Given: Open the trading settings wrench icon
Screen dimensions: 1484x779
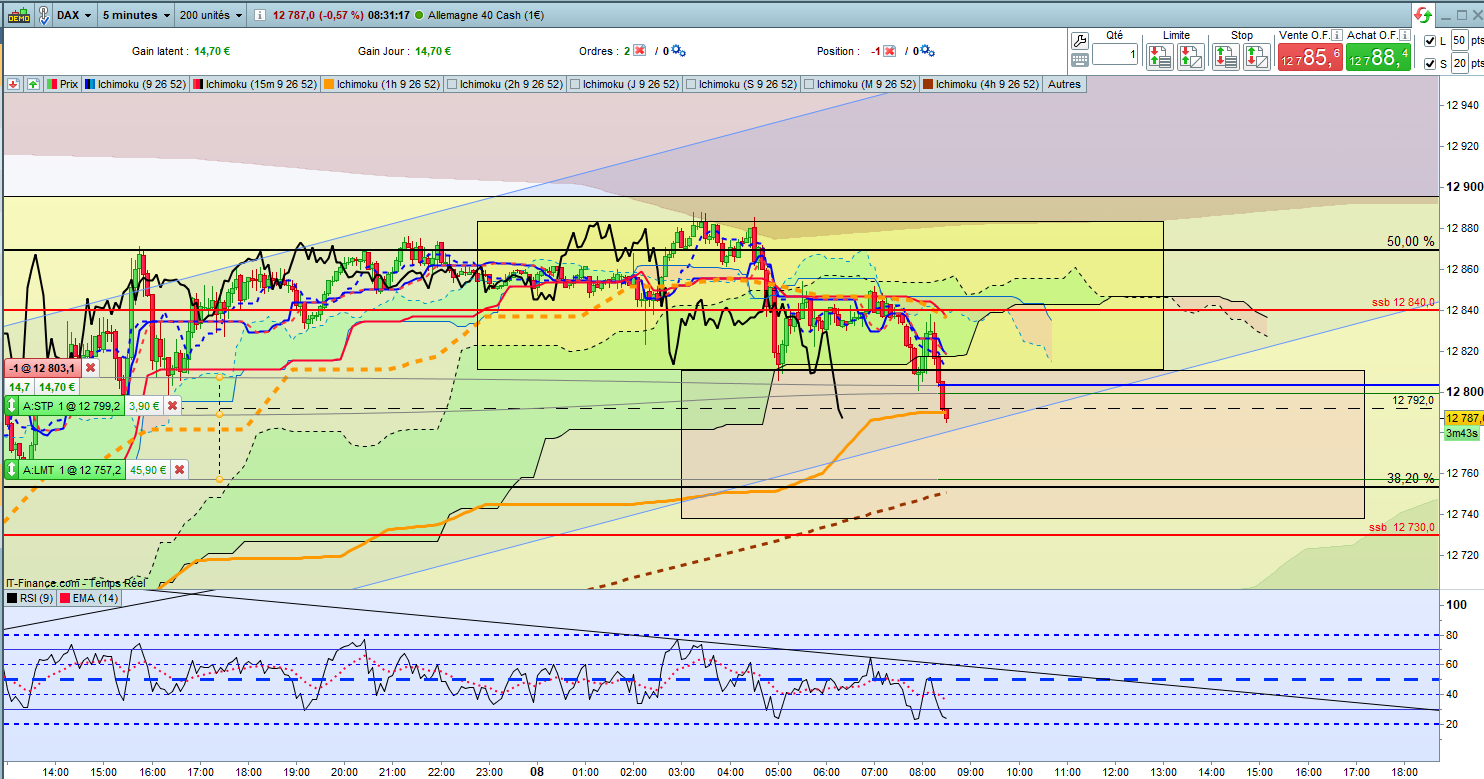Looking at the screenshot, I should (1079, 41).
